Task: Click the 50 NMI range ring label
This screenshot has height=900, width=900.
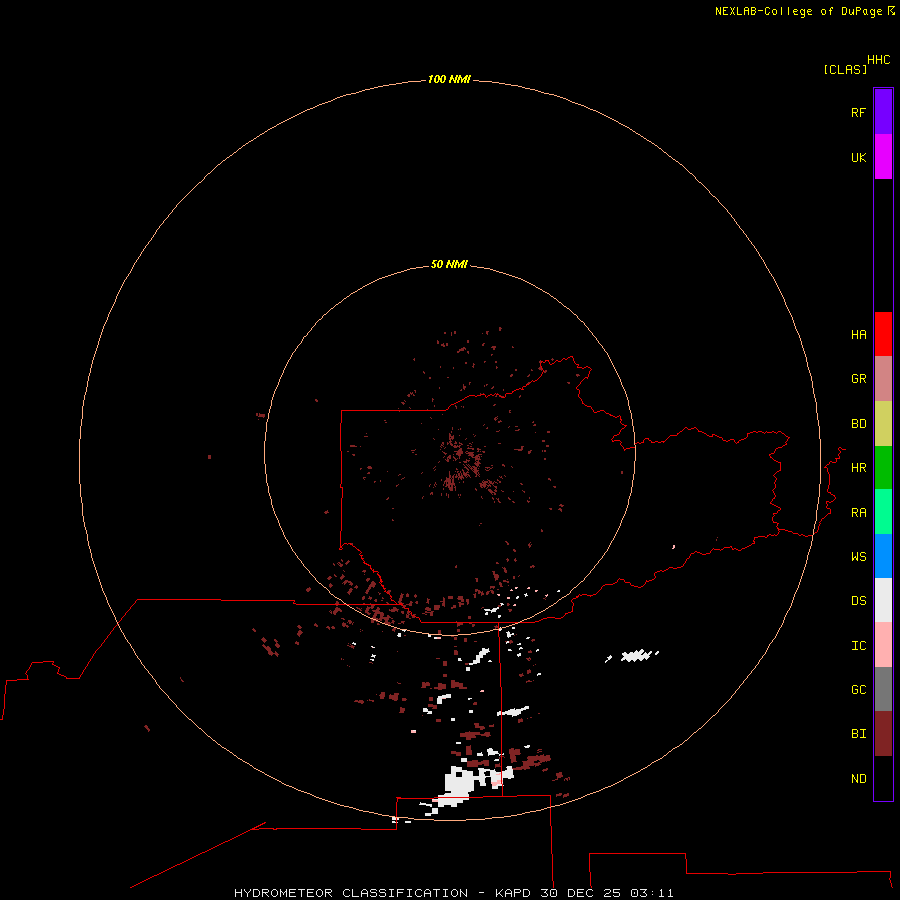Action: [x=449, y=264]
